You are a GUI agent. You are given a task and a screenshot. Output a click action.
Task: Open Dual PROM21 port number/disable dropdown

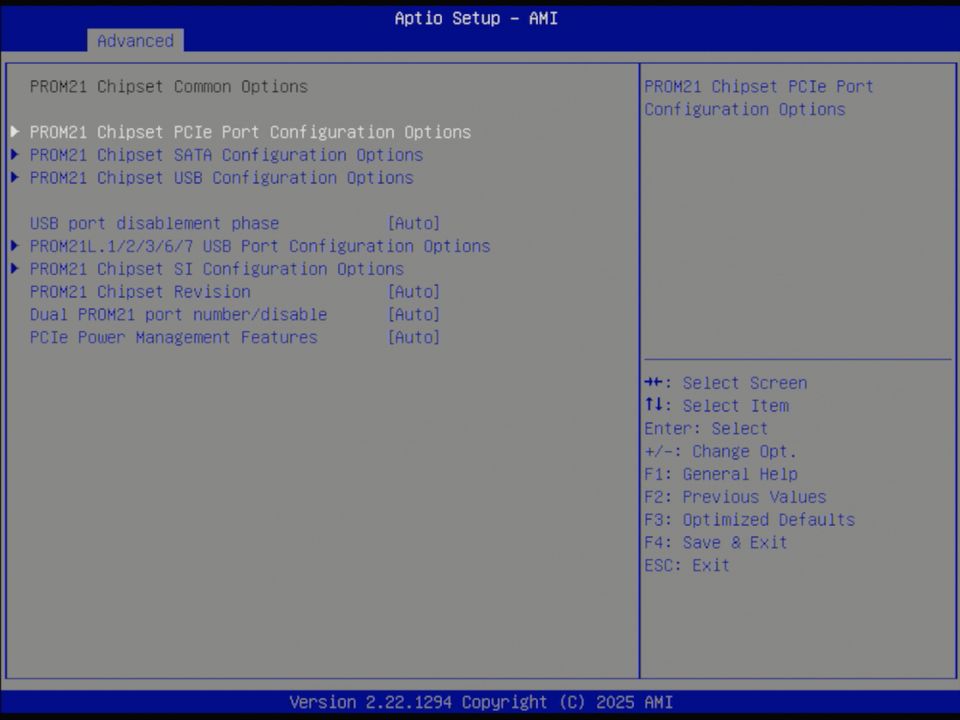tap(414, 314)
